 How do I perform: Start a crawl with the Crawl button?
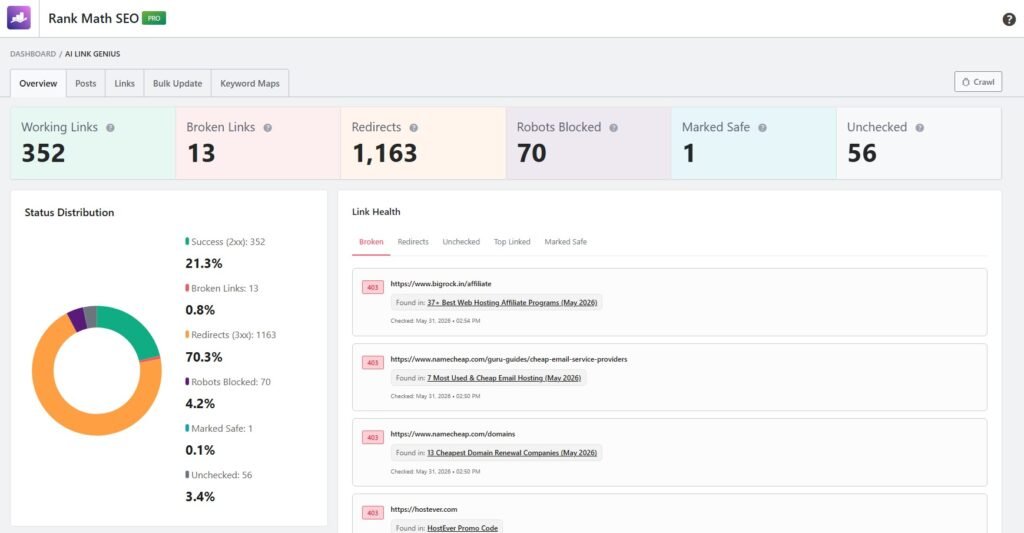(978, 82)
